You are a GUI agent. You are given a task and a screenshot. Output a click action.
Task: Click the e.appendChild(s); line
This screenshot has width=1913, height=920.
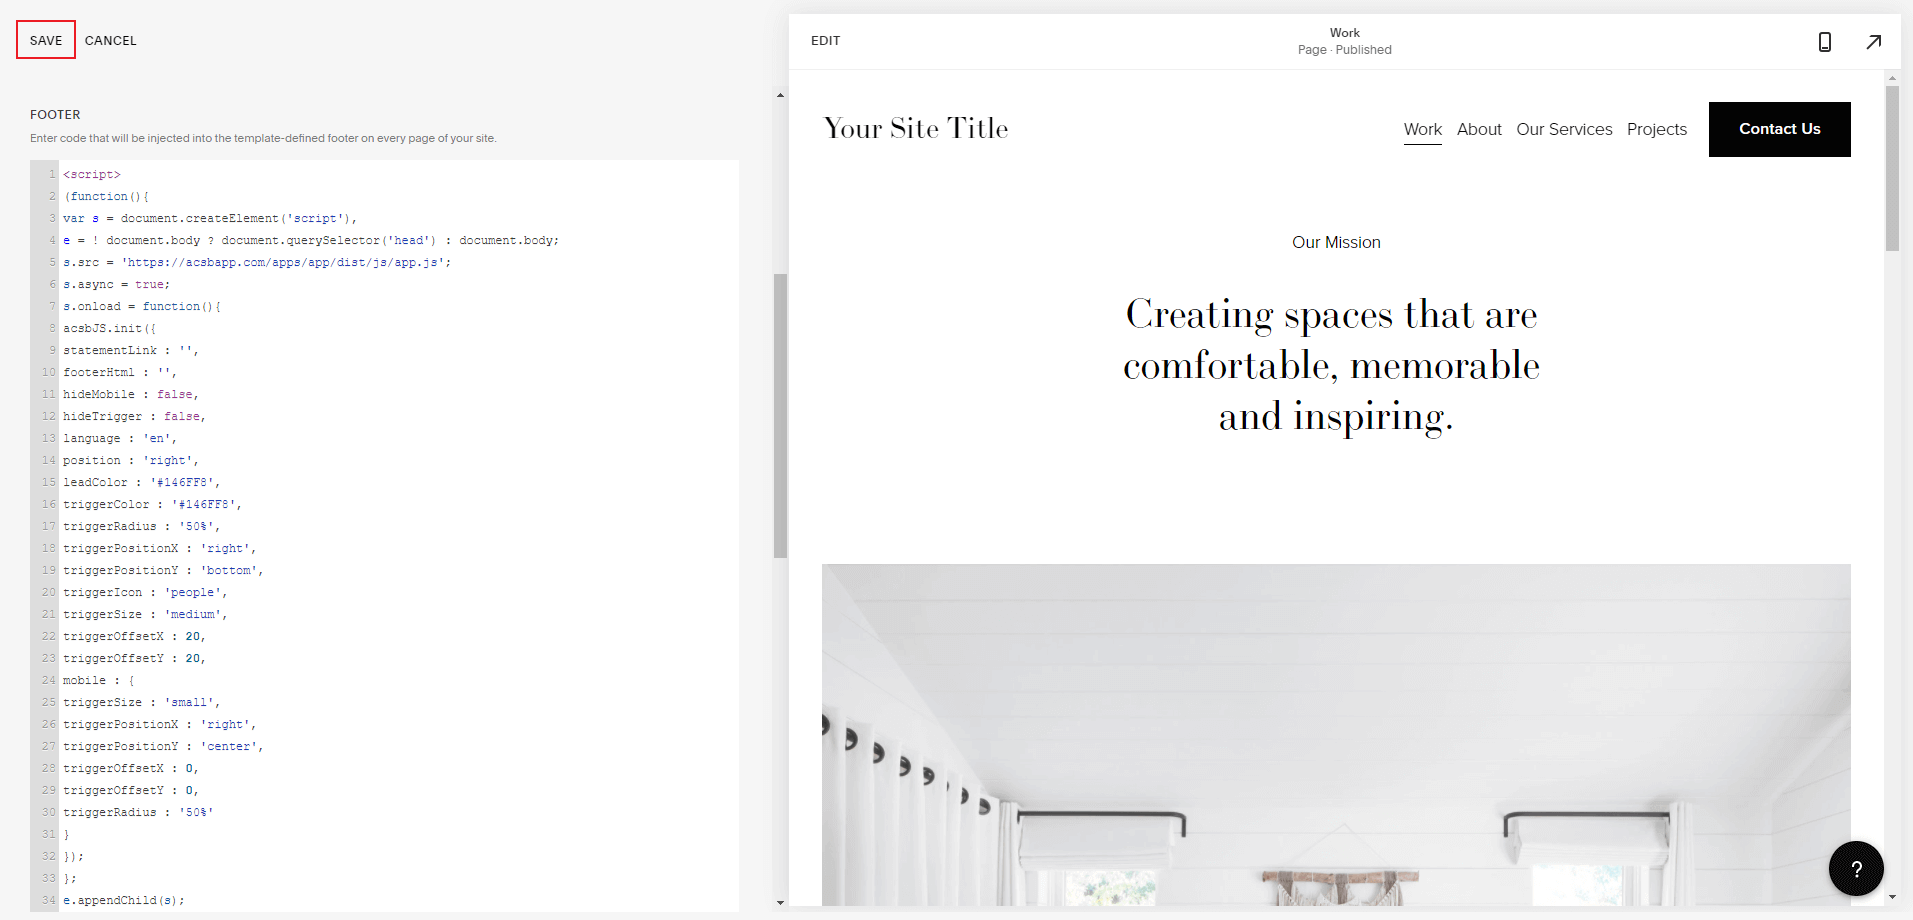tap(124, 900)
